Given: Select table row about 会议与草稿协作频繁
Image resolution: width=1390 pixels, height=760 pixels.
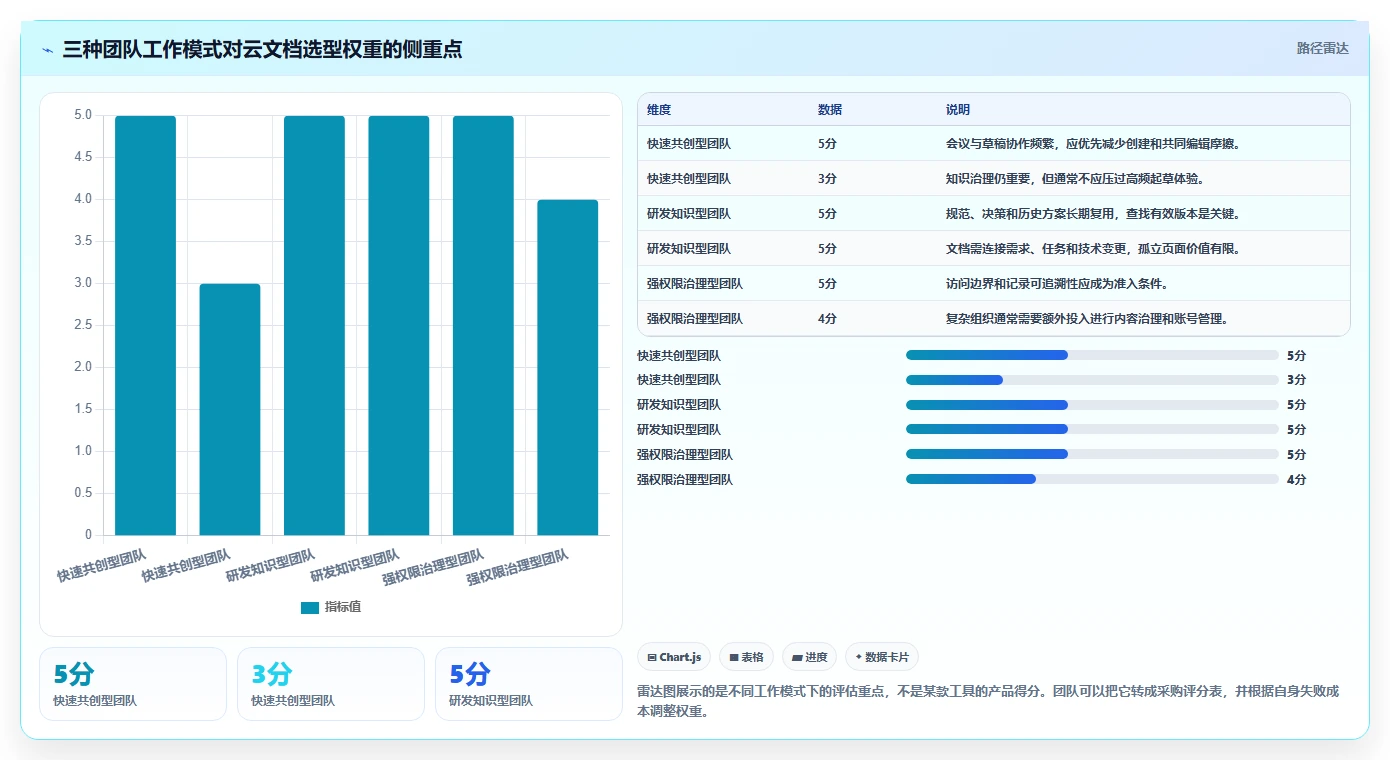Looking at the screenshot, I should pyautogui.click(x=993, y=144).
